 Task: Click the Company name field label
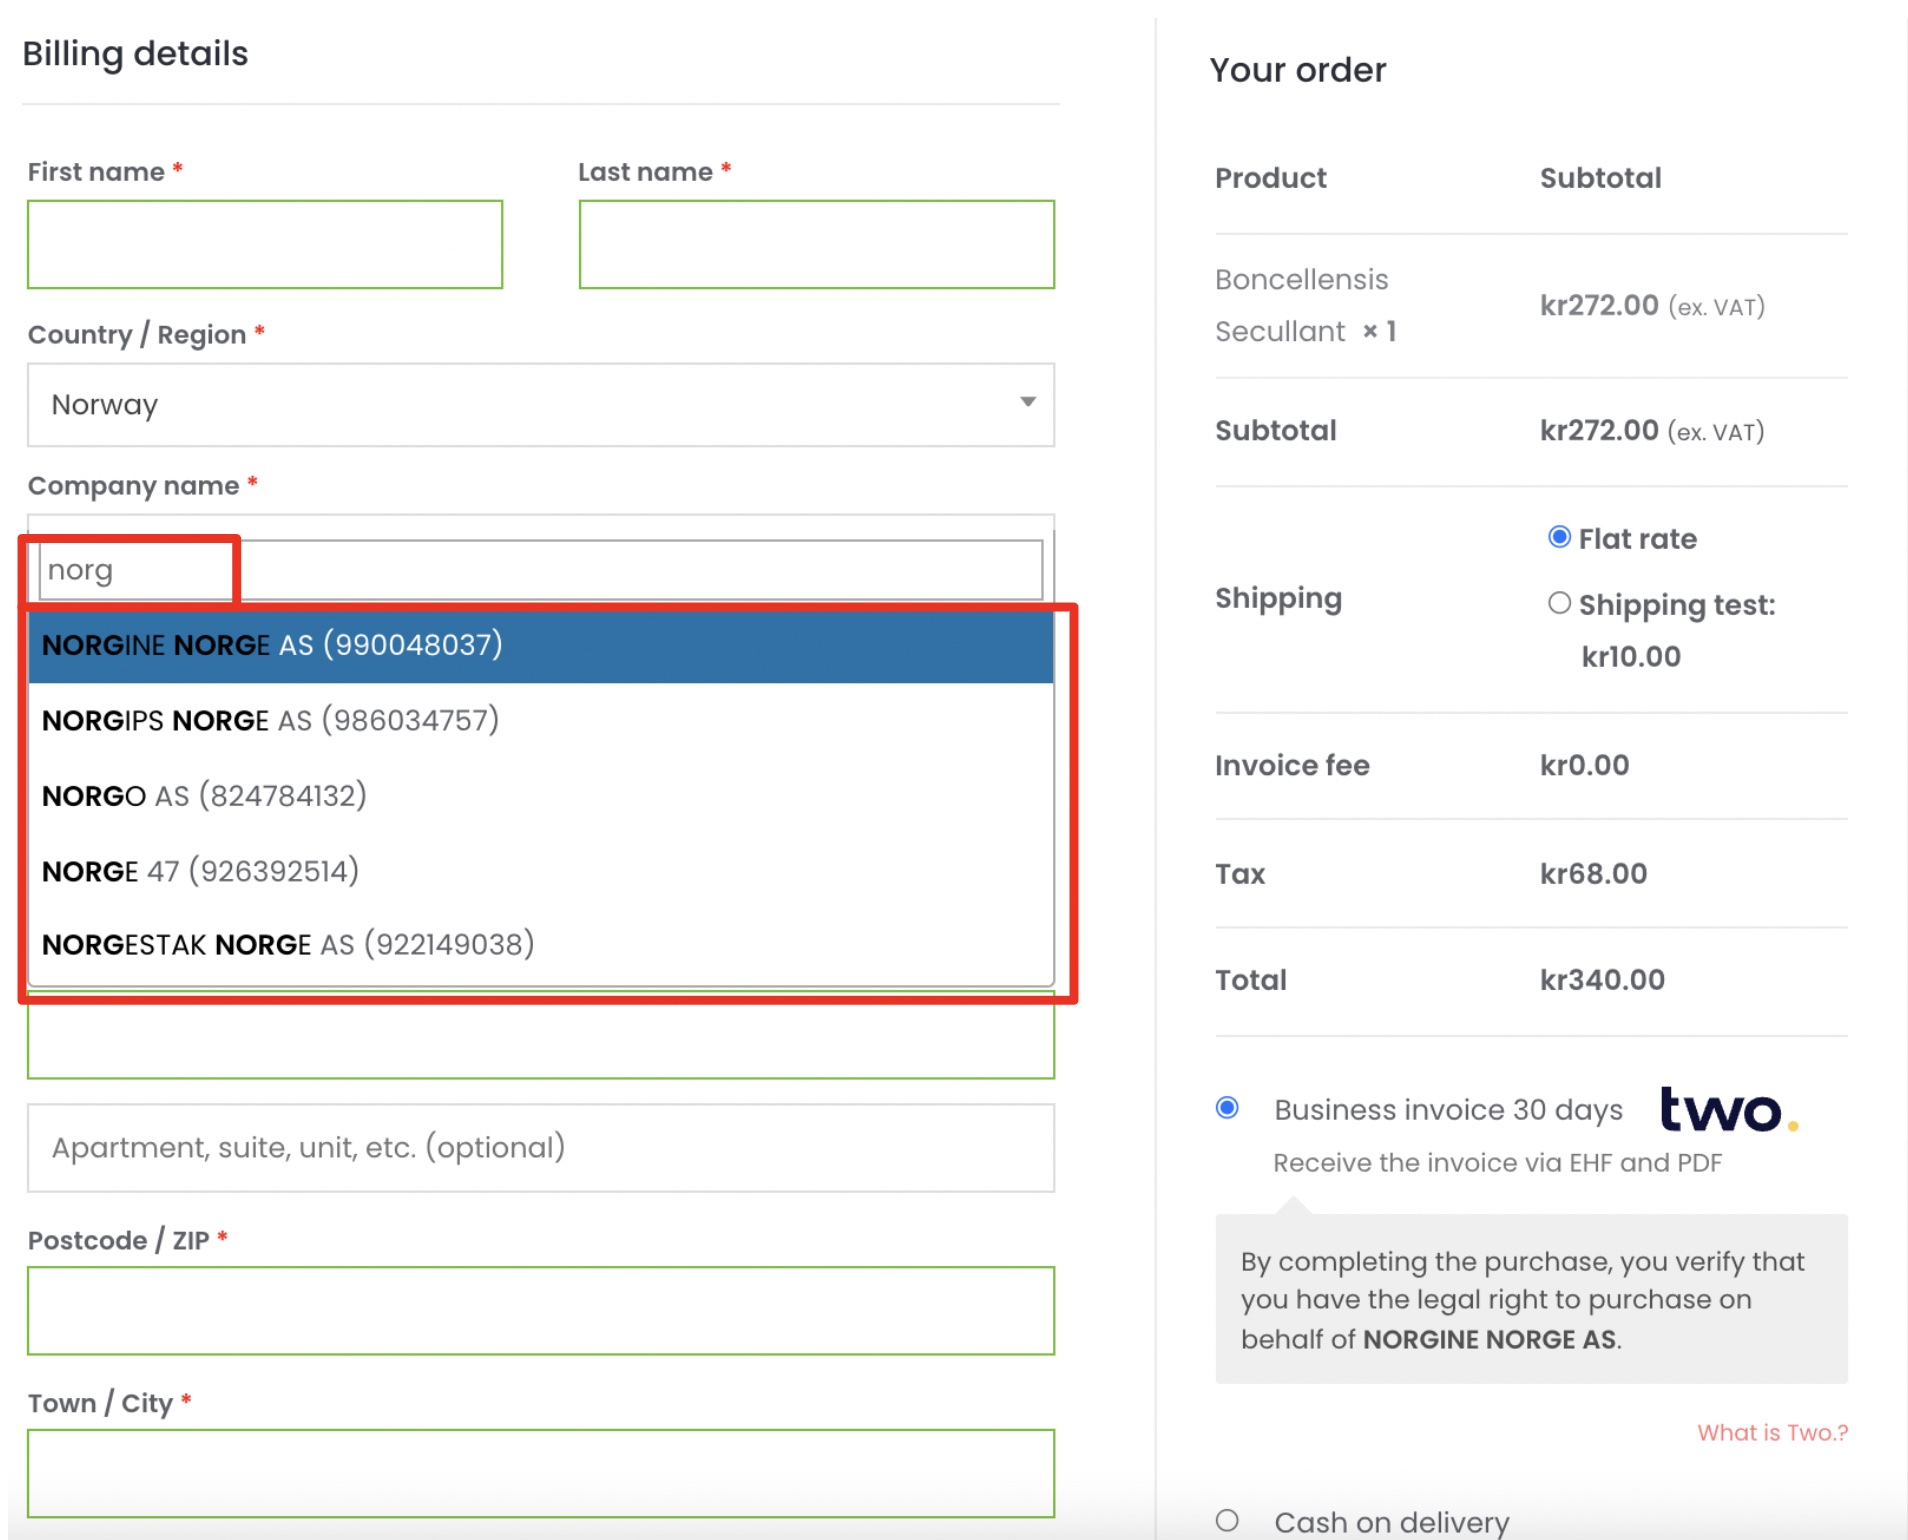(x=133, y=486)
